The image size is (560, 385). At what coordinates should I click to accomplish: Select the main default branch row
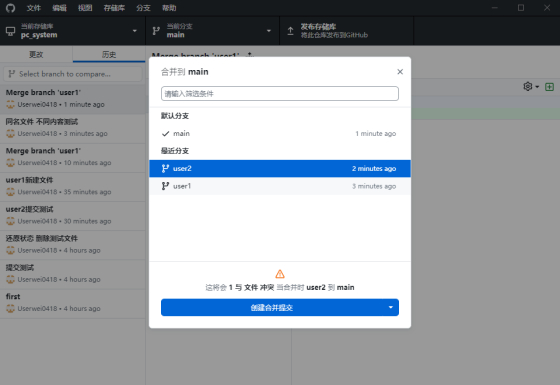280,134
